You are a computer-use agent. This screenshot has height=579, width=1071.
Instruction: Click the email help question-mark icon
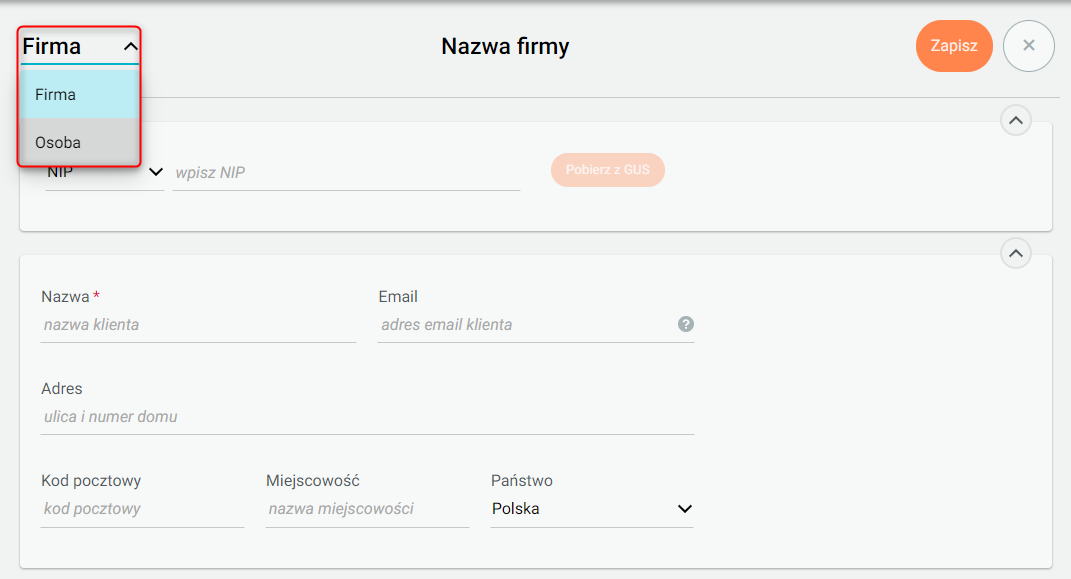pos(686,324)
